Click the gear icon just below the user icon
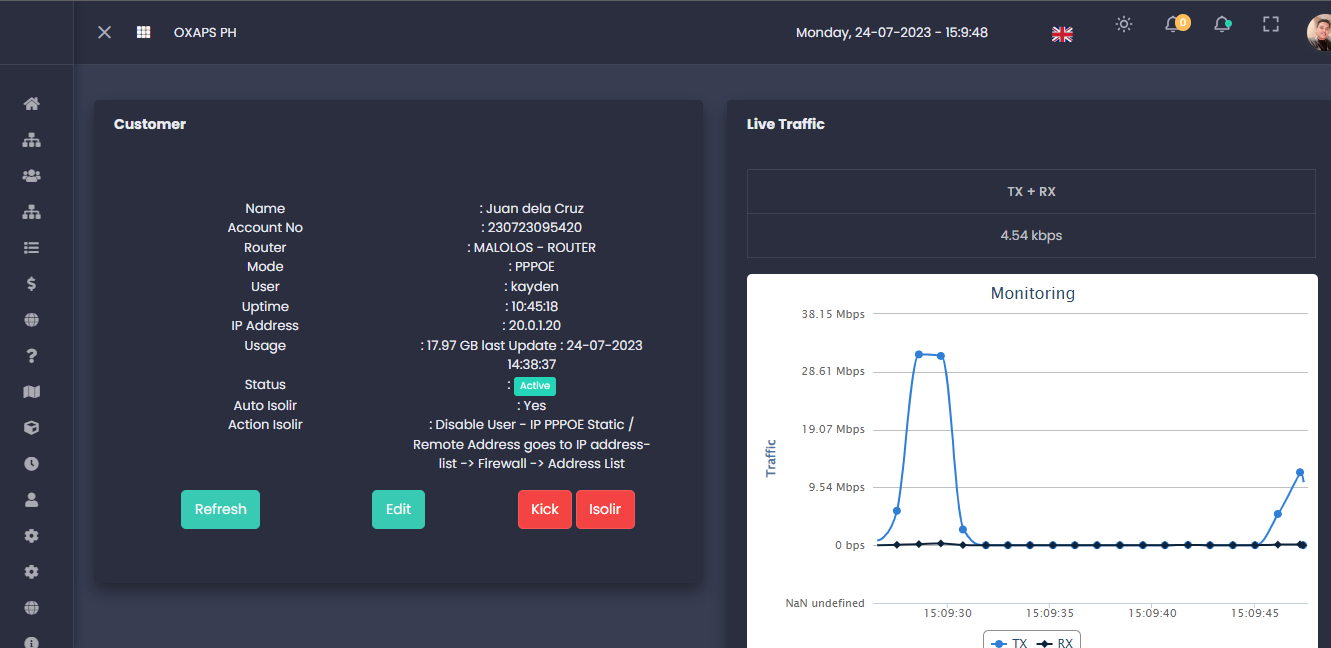This screenshot has height=648, width=1331. (x=31, y=536)
